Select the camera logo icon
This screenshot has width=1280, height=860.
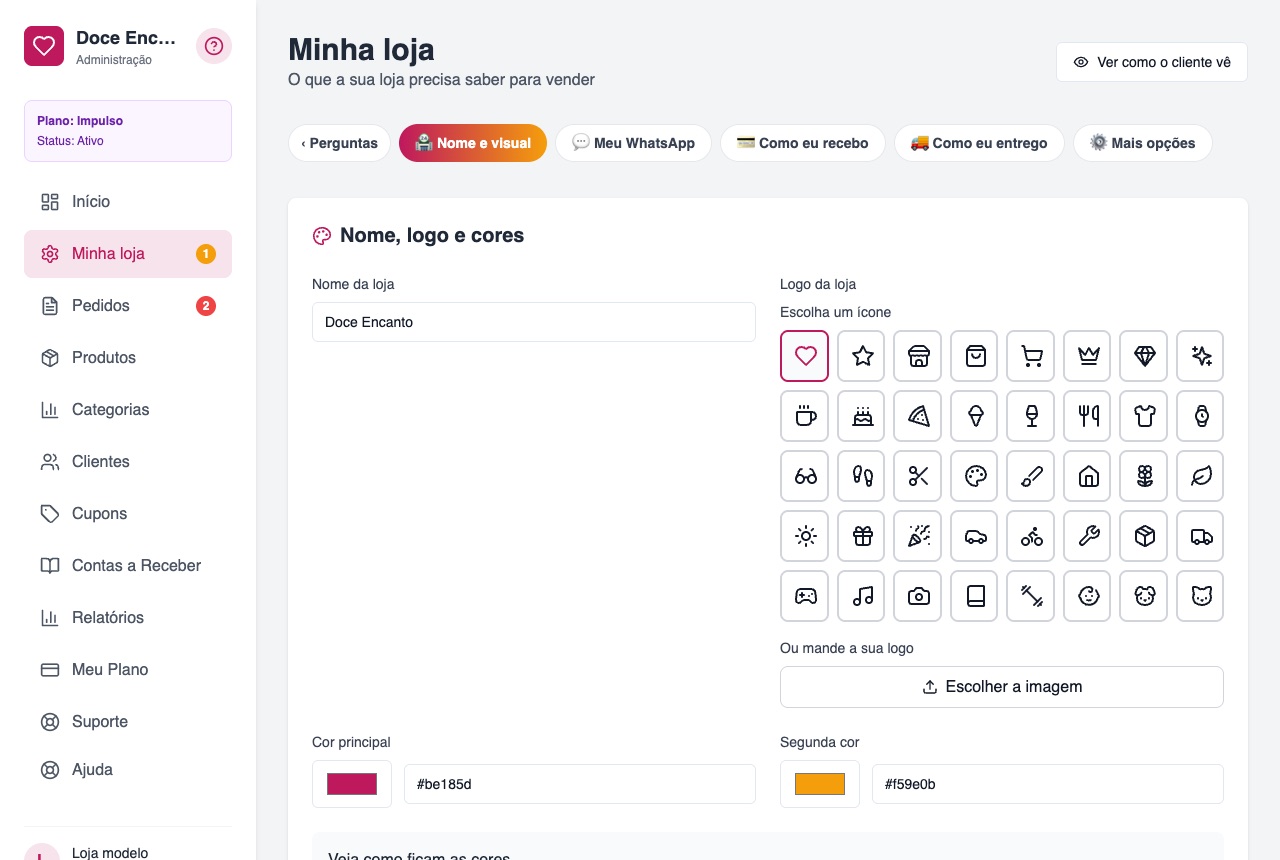[918, 596]
